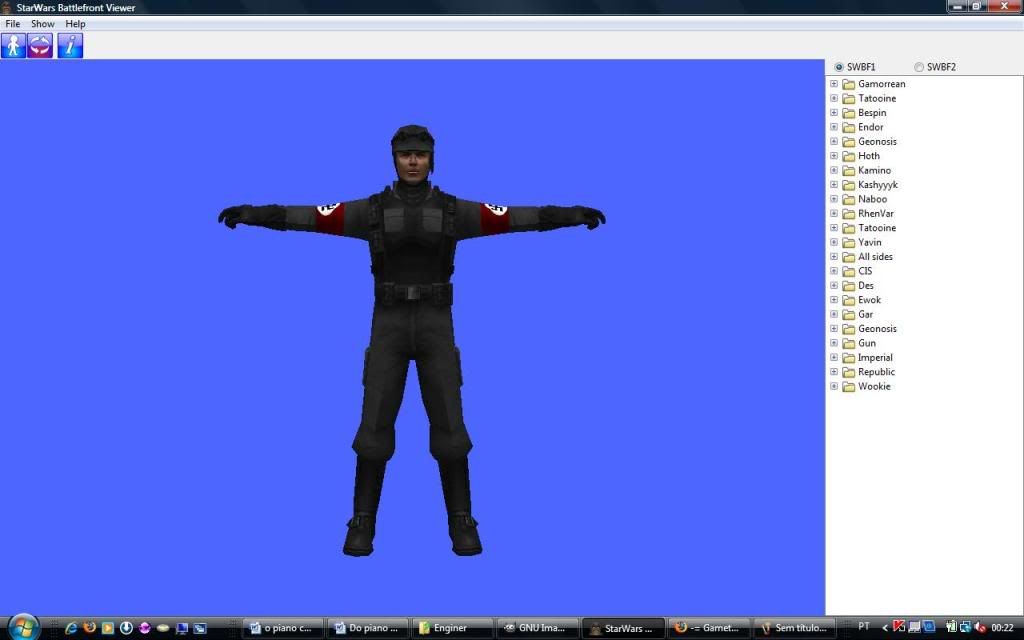Switch to the 'GNU Ima...' taskbar window
The width and height of the screenshot is (1024, 640).
click(537, 628)
